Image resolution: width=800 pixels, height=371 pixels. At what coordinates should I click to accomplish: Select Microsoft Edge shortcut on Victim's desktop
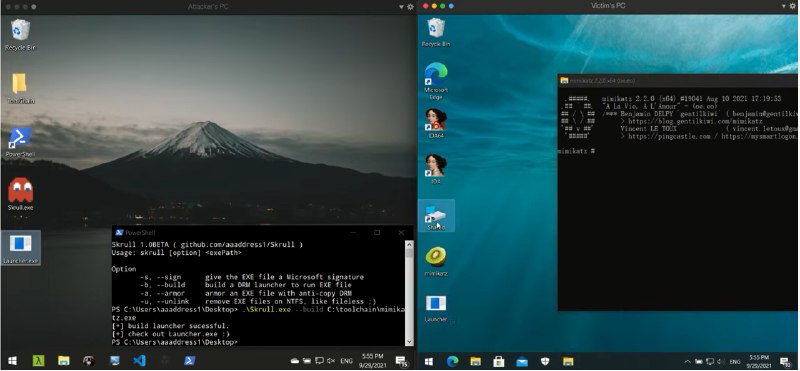(x=436, y=81)
